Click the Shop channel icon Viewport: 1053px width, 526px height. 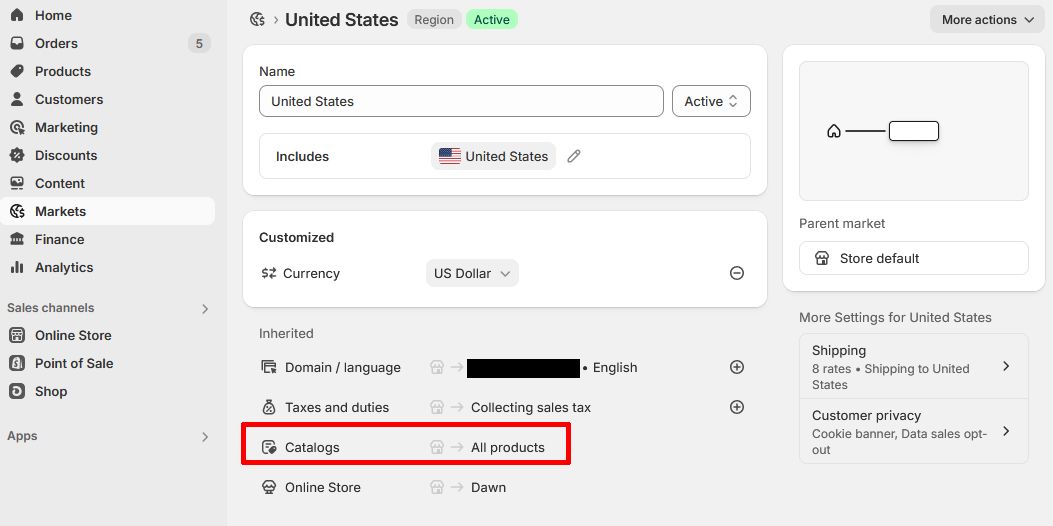(17, 391)
